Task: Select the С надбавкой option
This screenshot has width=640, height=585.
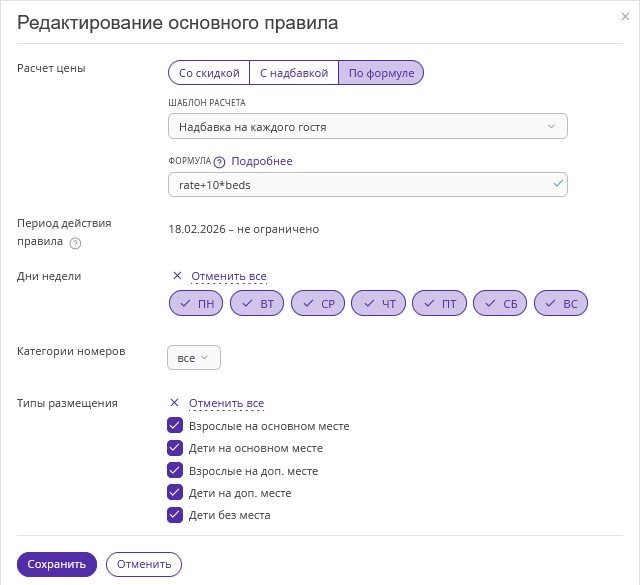Action: 294,73
